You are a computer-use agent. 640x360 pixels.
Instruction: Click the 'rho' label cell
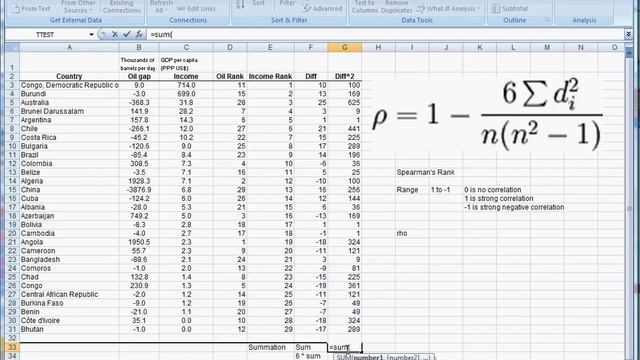412,233
